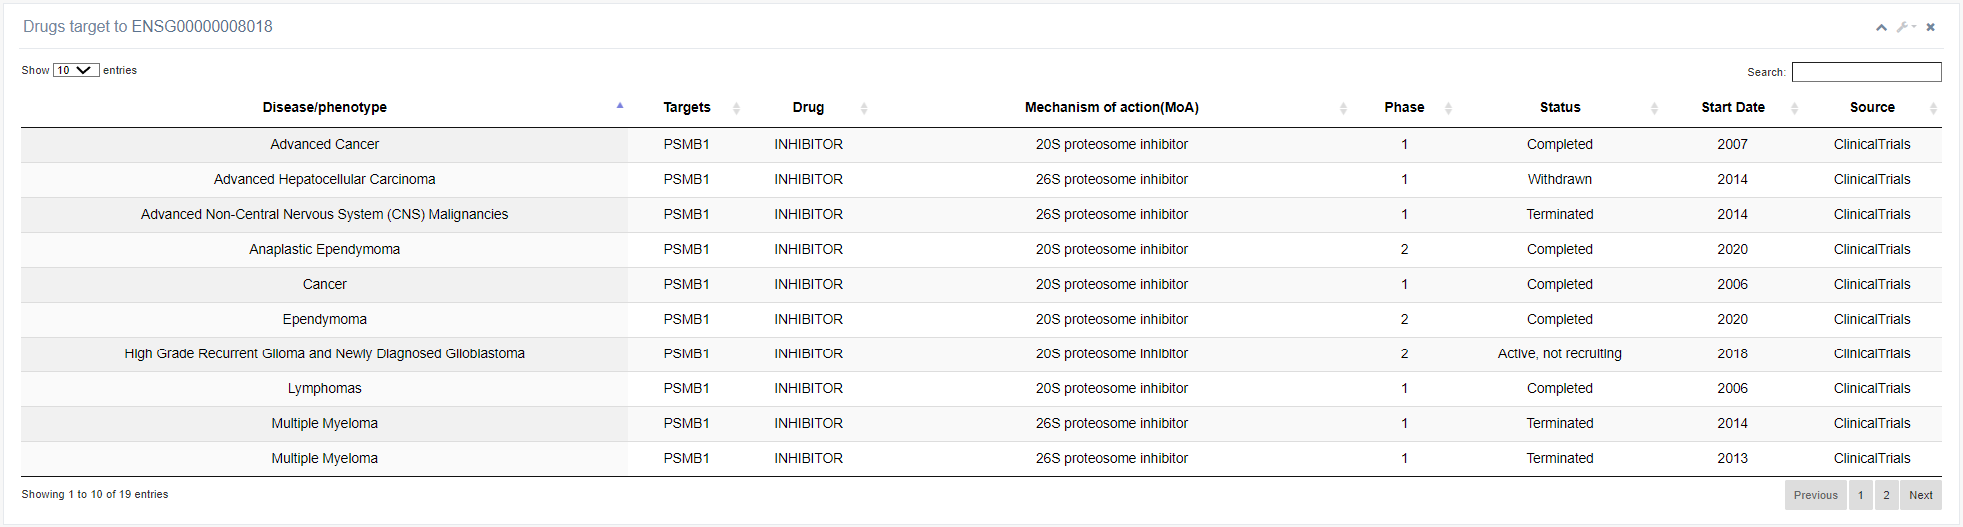Select the Lymphomas table row

[325, 389]
